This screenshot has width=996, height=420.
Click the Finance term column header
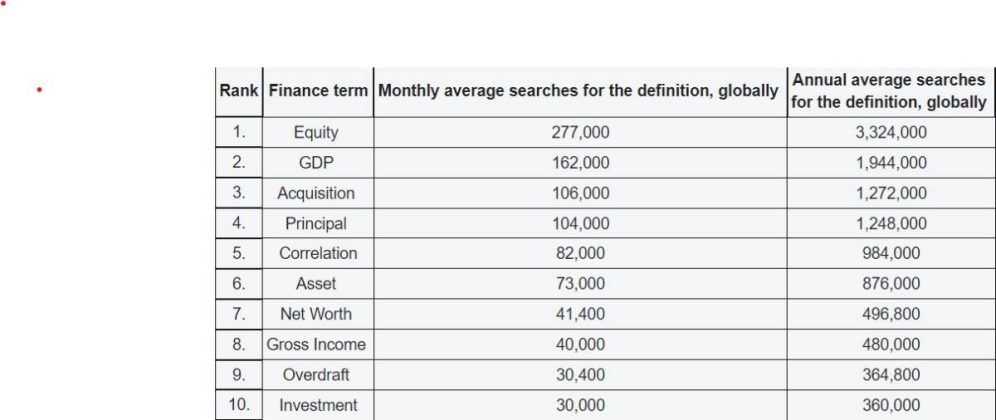click(x=317, y=91)
